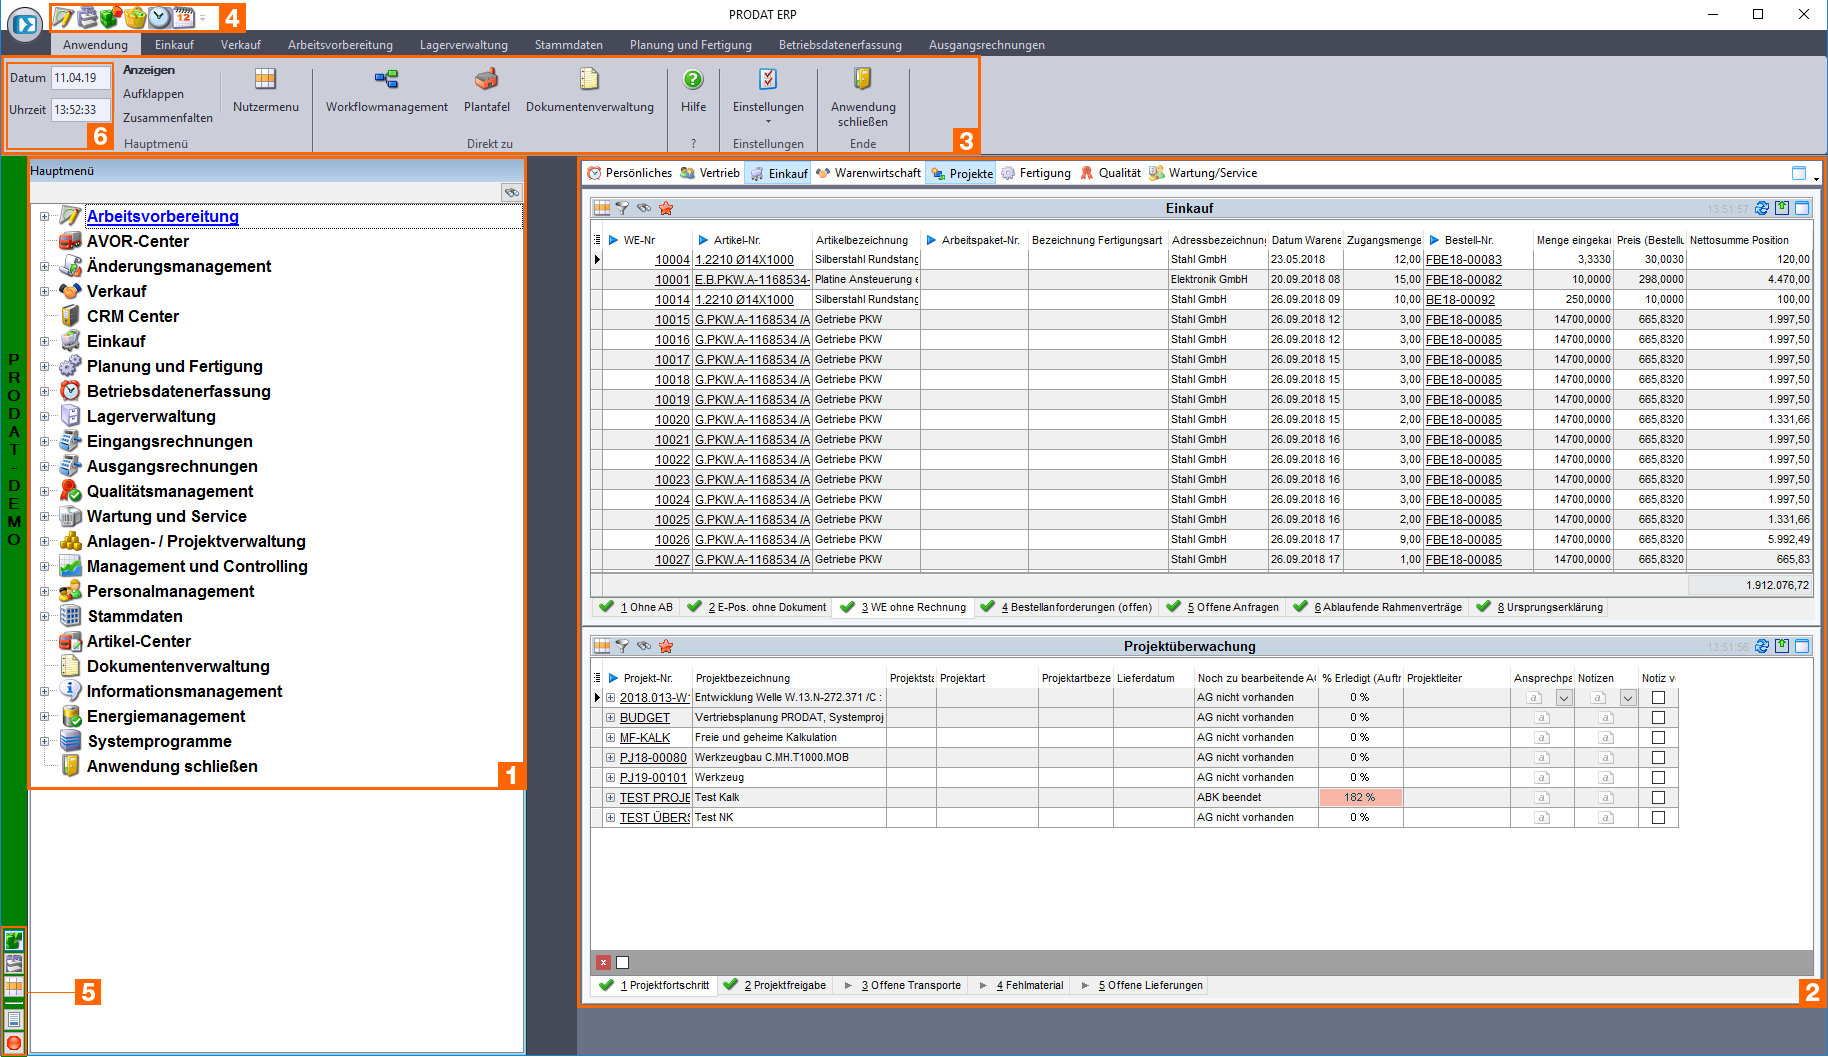Select the Warenwirtschaft dashboard tab
Screen dimensions: 1828x1057
[868, 173]
